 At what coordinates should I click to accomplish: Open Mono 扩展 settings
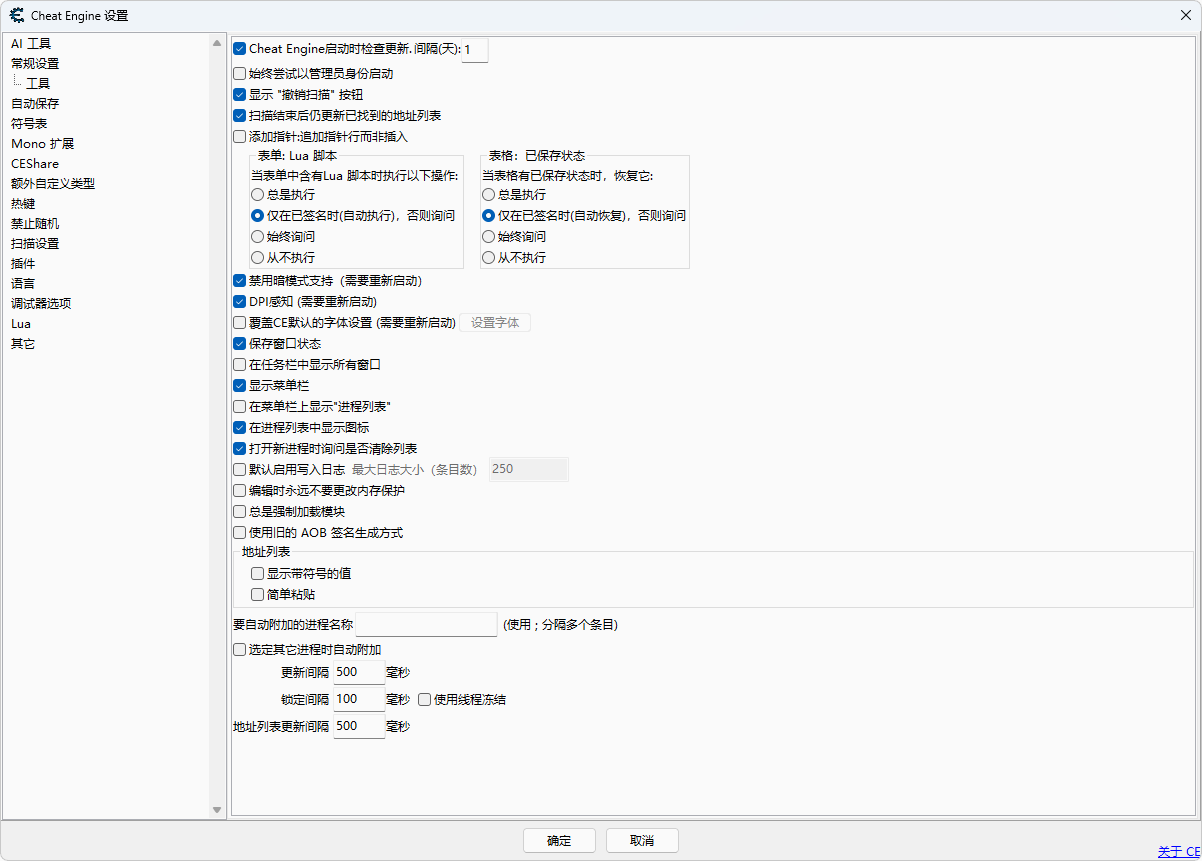coord(42,144)
